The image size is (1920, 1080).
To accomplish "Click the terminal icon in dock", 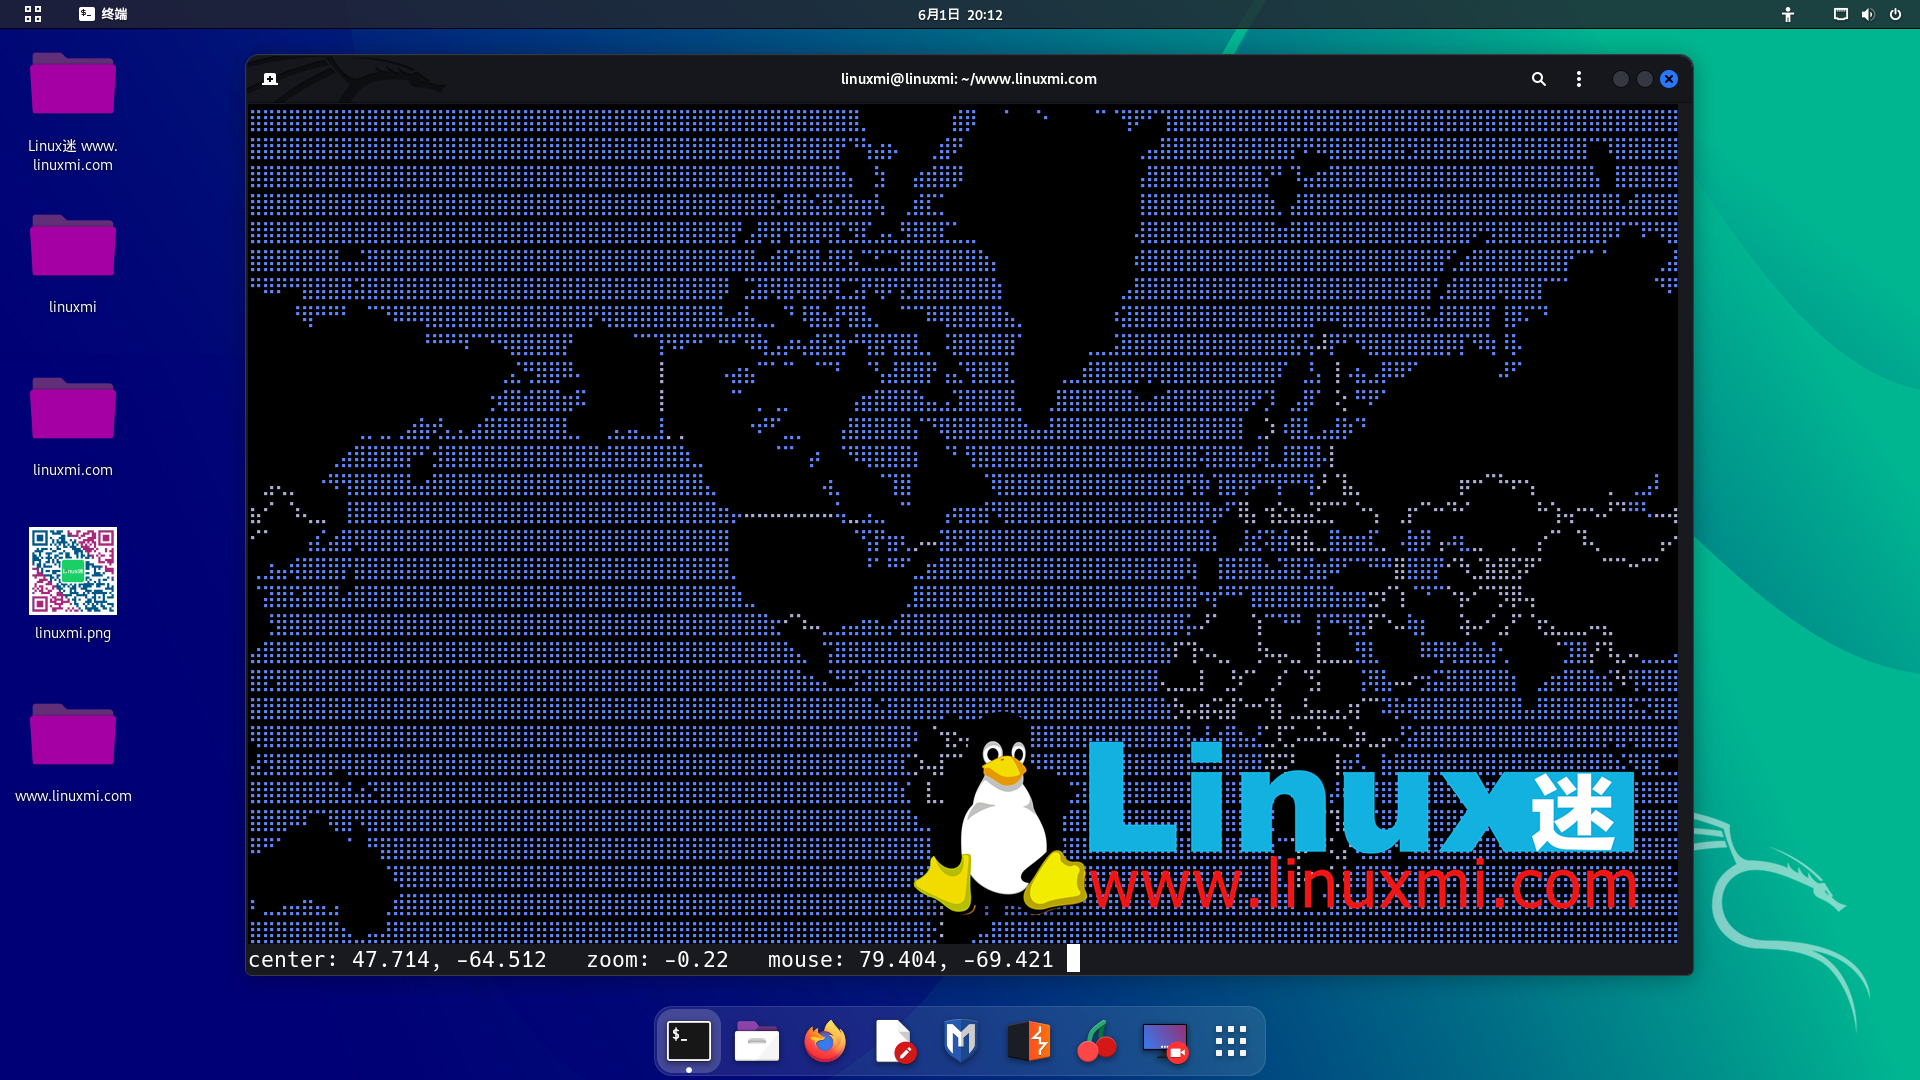I will point(689,1041).
